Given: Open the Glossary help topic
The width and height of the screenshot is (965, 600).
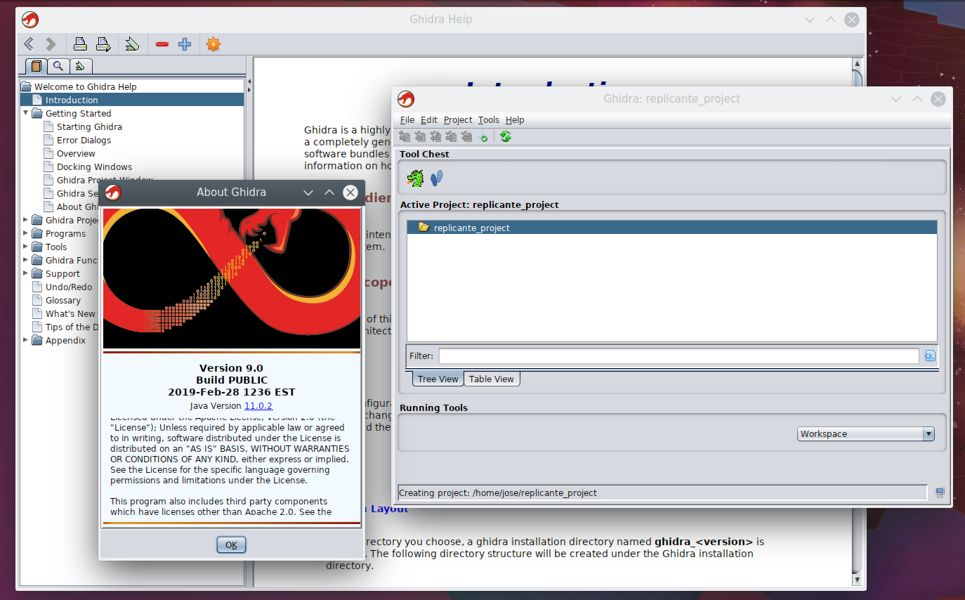Looking at the screenshot, I should tap(63, 300).
